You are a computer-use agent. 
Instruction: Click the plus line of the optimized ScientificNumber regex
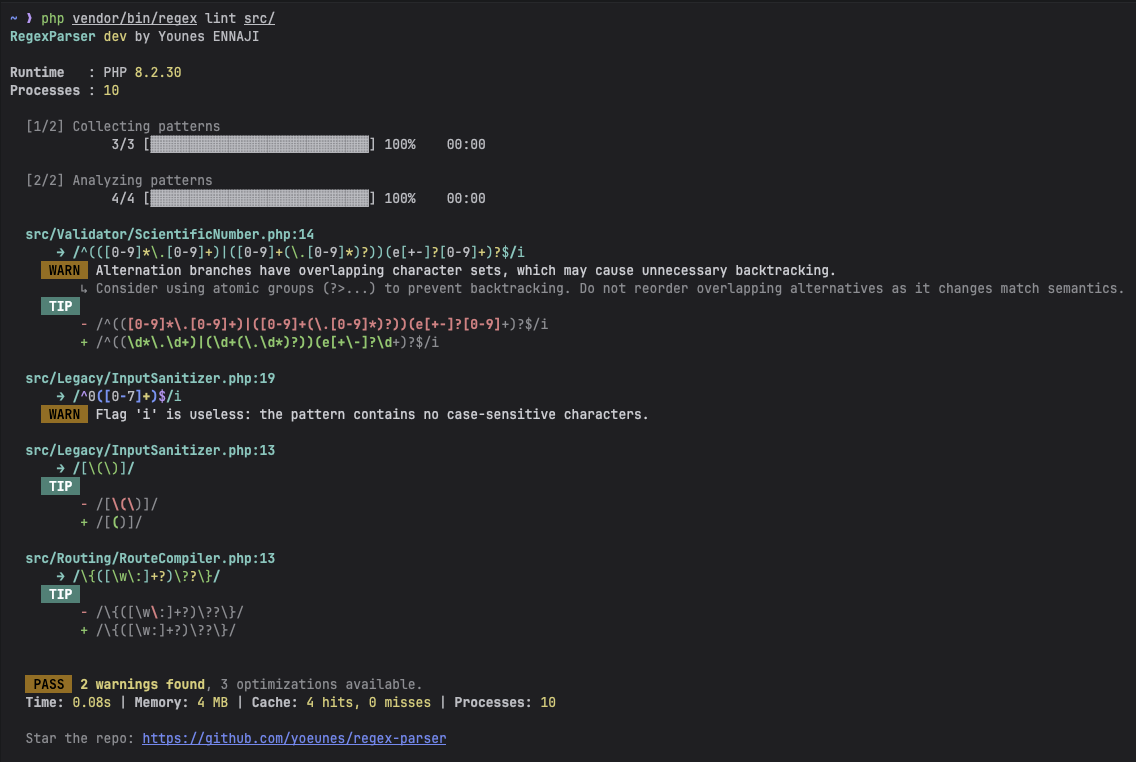coord(260,342)
